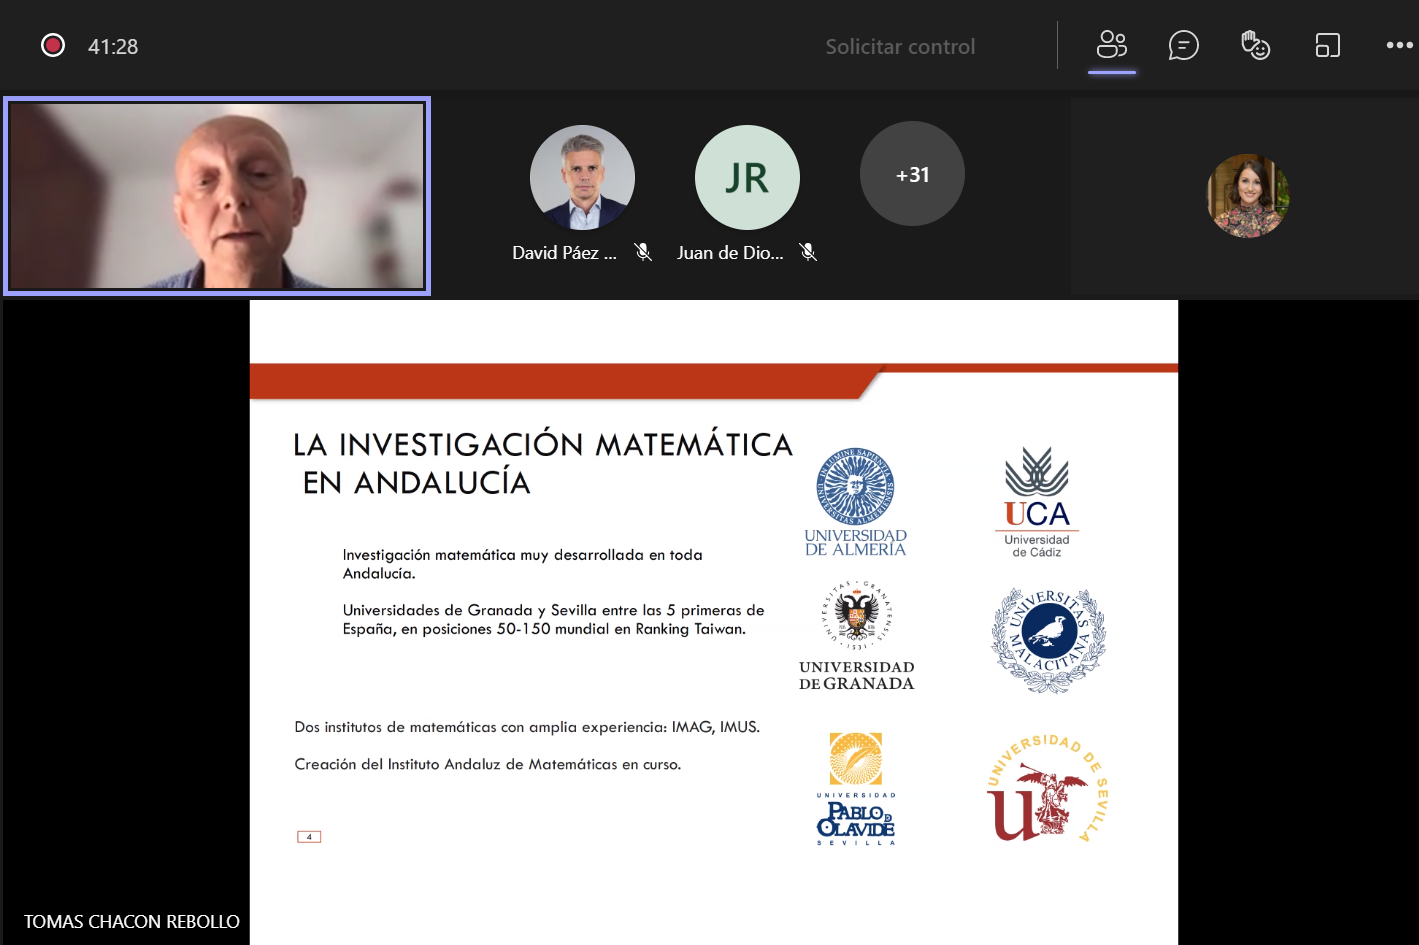This screenshot has width=1419, height=945.
Task: Click the David Páez name label
Action: tap(564, 253)
